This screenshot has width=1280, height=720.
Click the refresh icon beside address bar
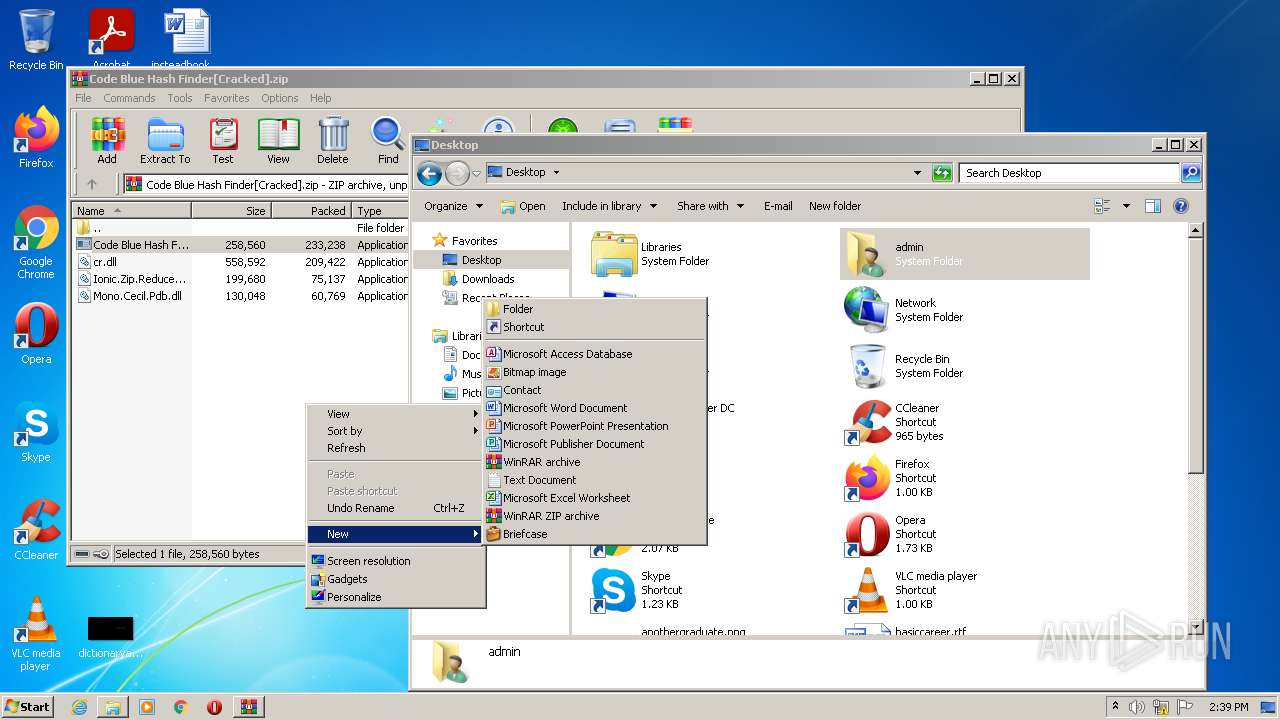(942, 173)
